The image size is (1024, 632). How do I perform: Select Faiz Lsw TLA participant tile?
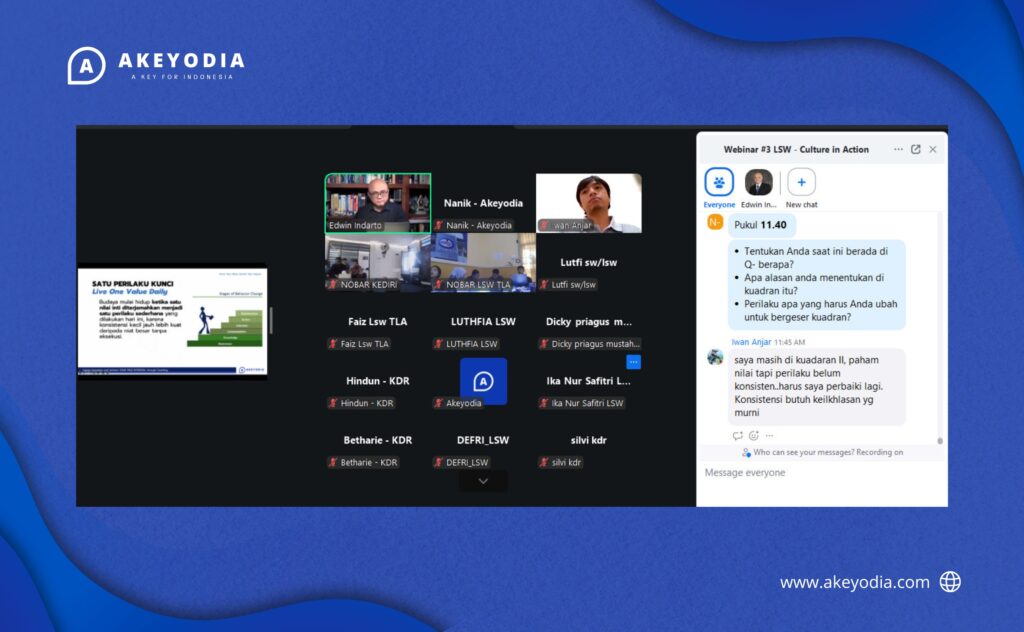(378, 322)
